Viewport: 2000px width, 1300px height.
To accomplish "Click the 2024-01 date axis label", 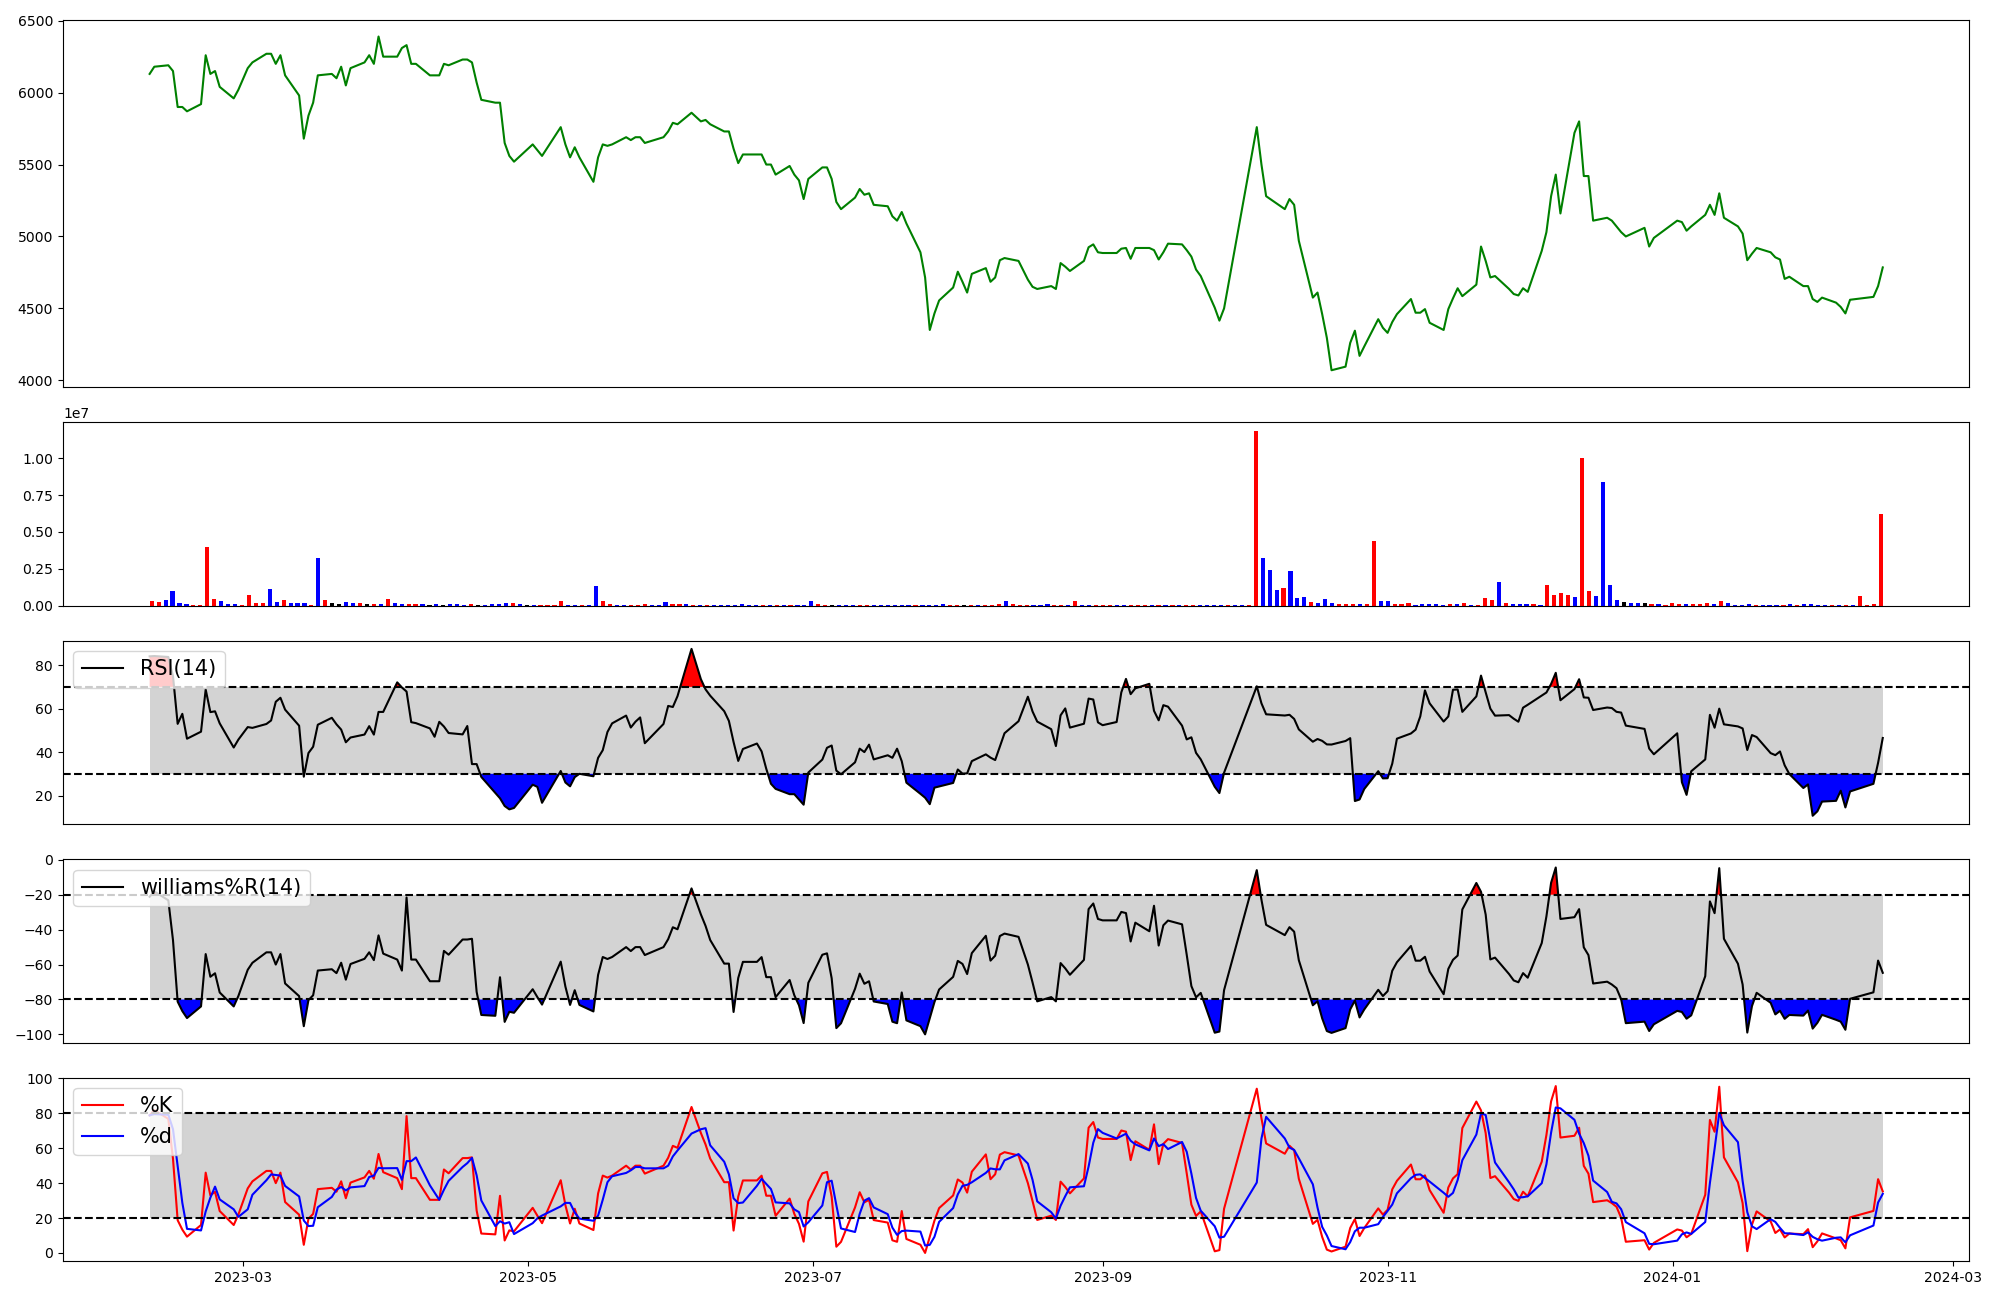I will 1673,1277.
